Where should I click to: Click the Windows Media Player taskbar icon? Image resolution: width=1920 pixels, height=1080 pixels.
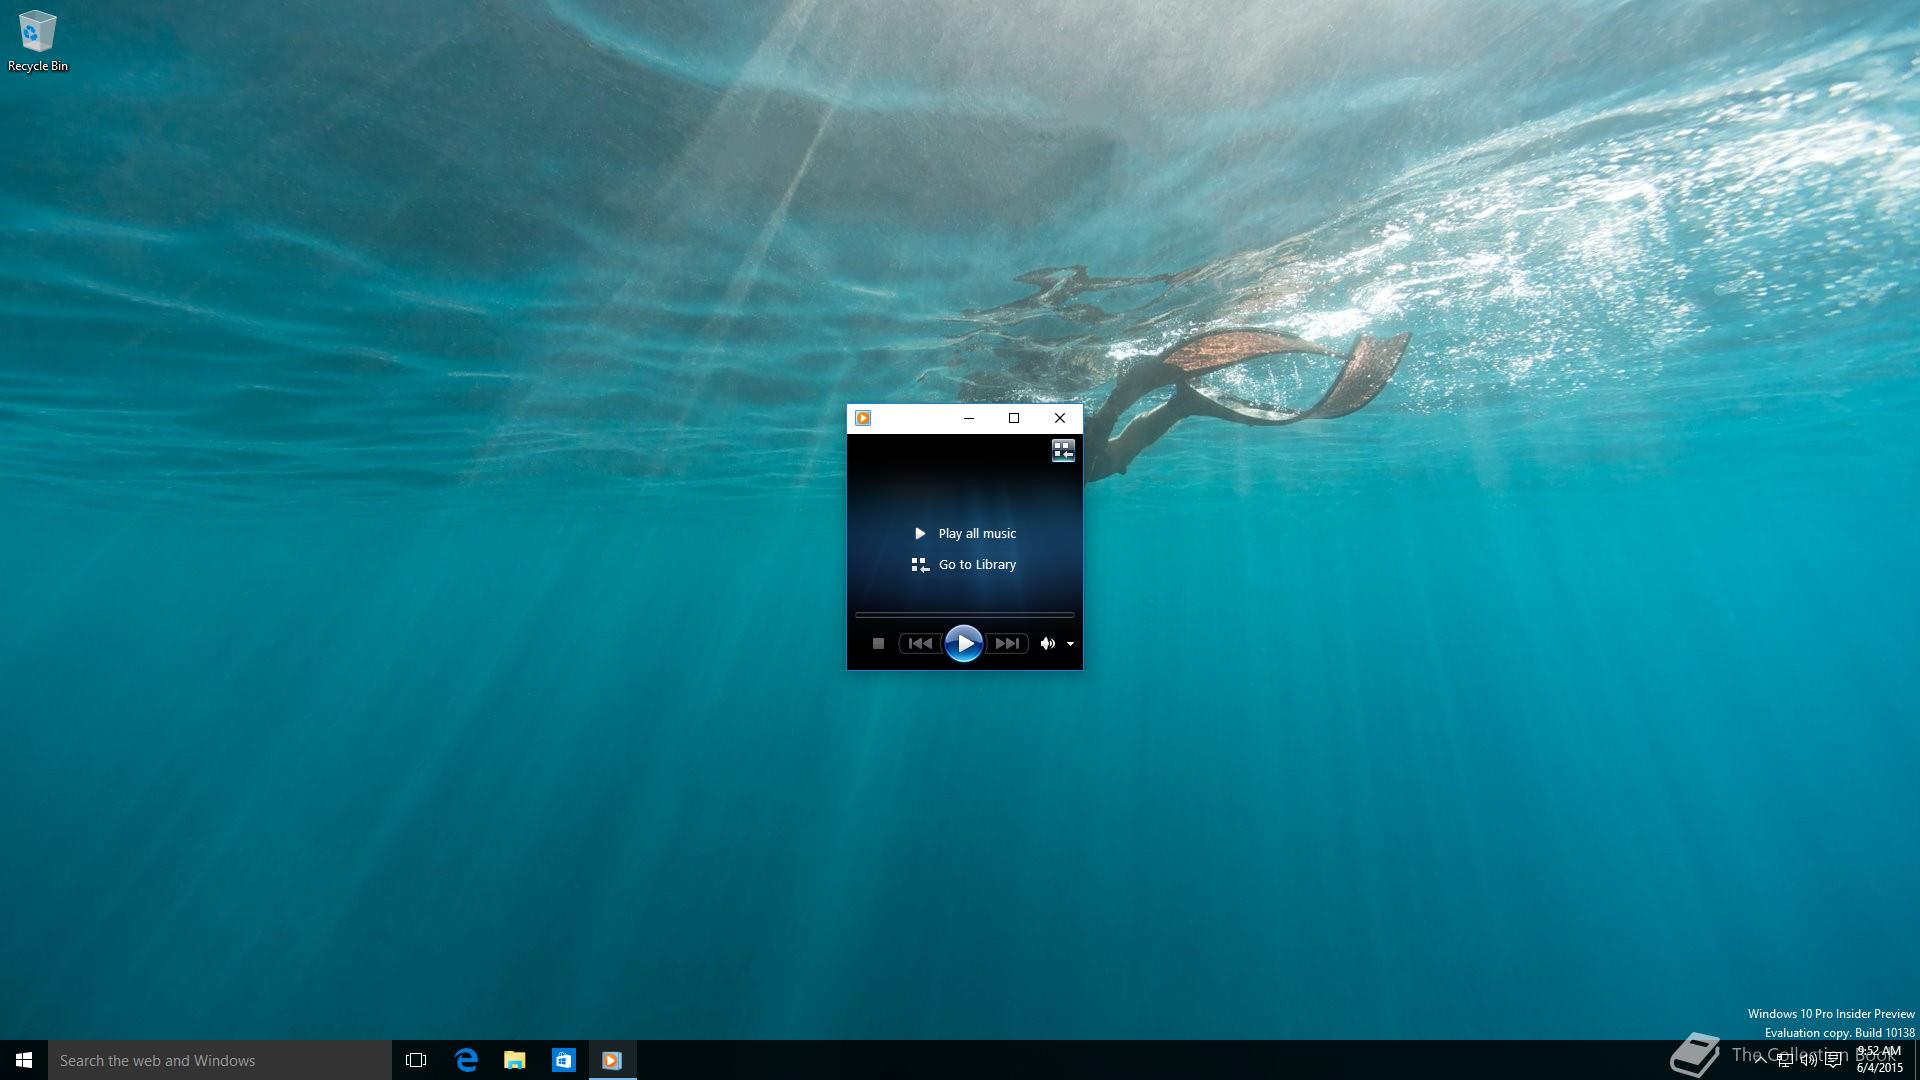[612, 1060]
